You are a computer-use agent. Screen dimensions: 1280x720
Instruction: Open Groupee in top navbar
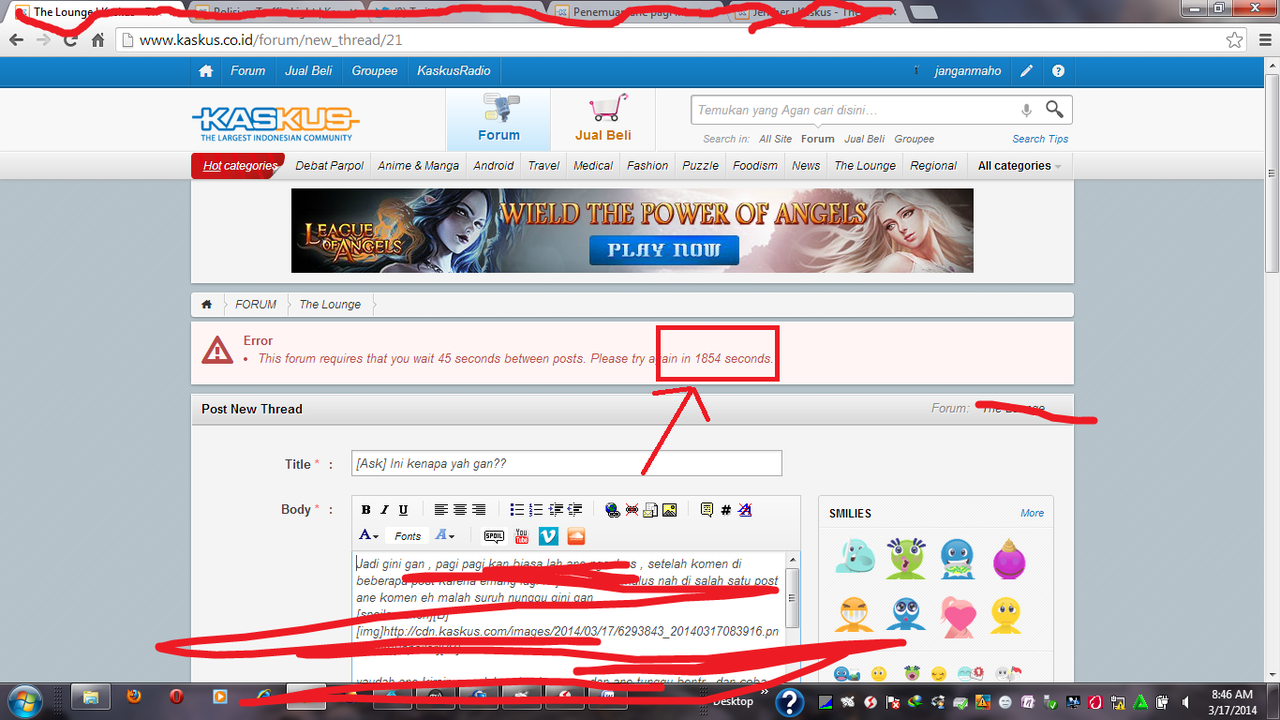[x=374, y=71]
